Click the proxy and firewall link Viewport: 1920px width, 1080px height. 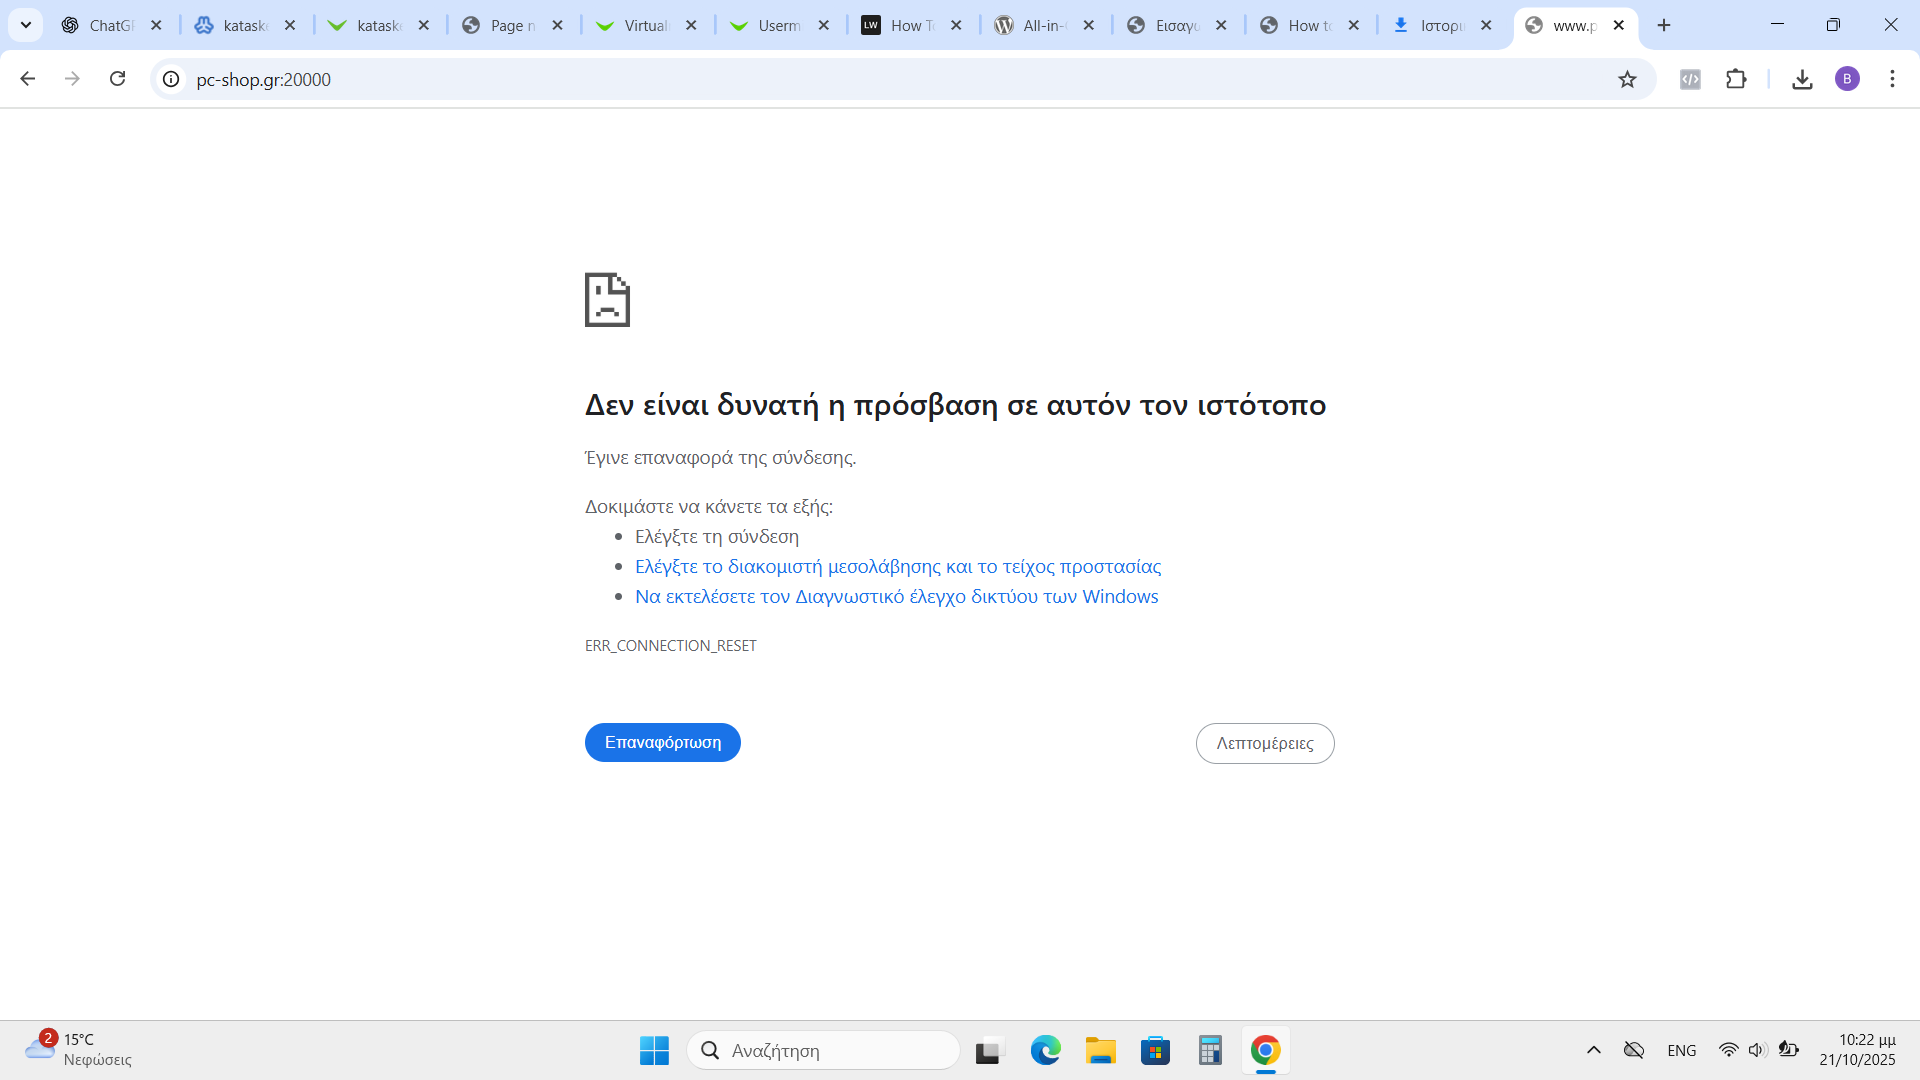tap(897, 566)
